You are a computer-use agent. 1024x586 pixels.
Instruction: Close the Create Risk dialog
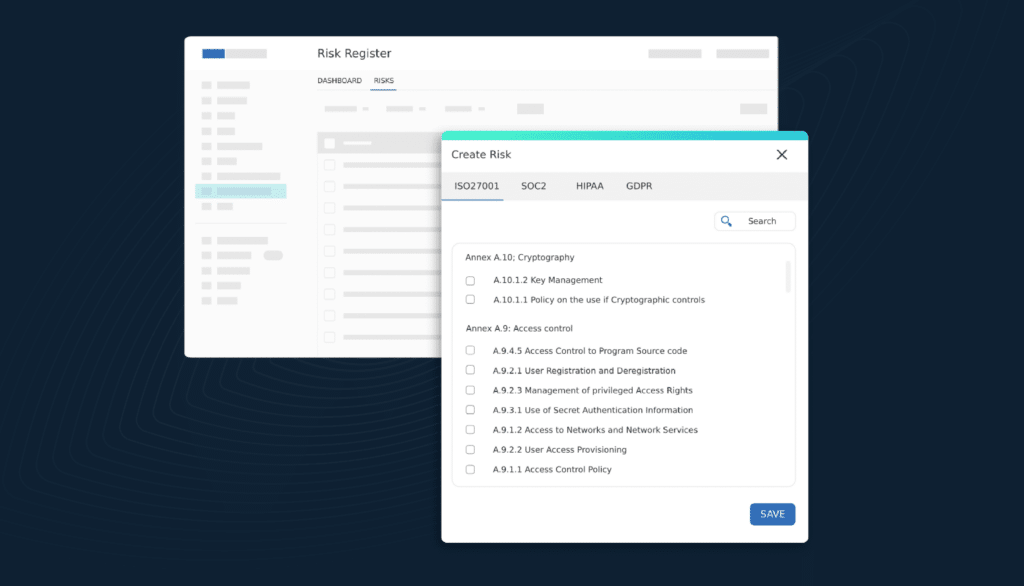point(782,155)
